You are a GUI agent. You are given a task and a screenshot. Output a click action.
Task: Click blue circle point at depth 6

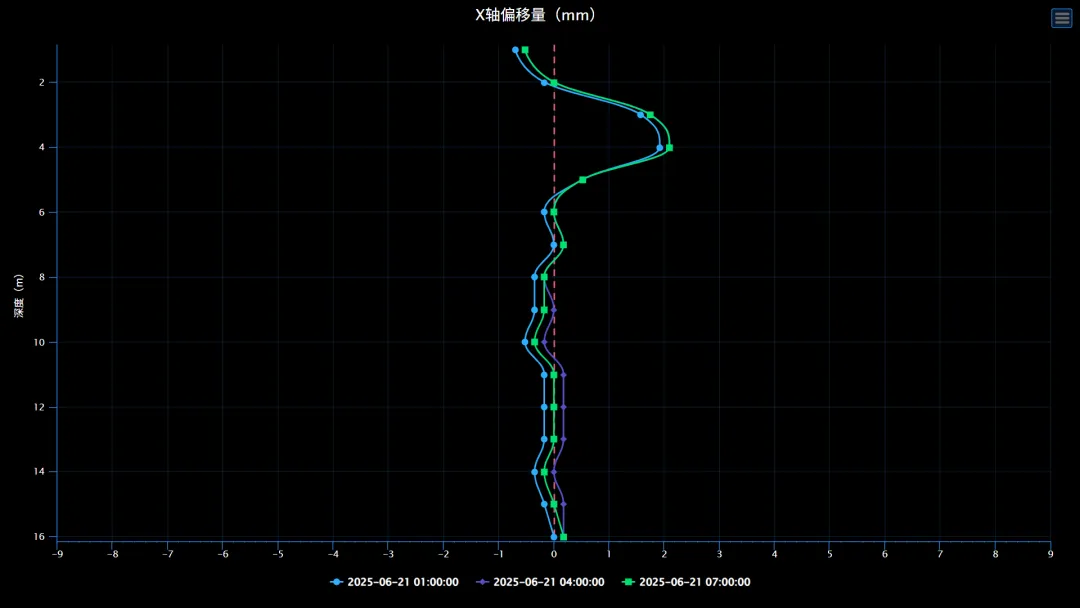[x=544, y=212]
